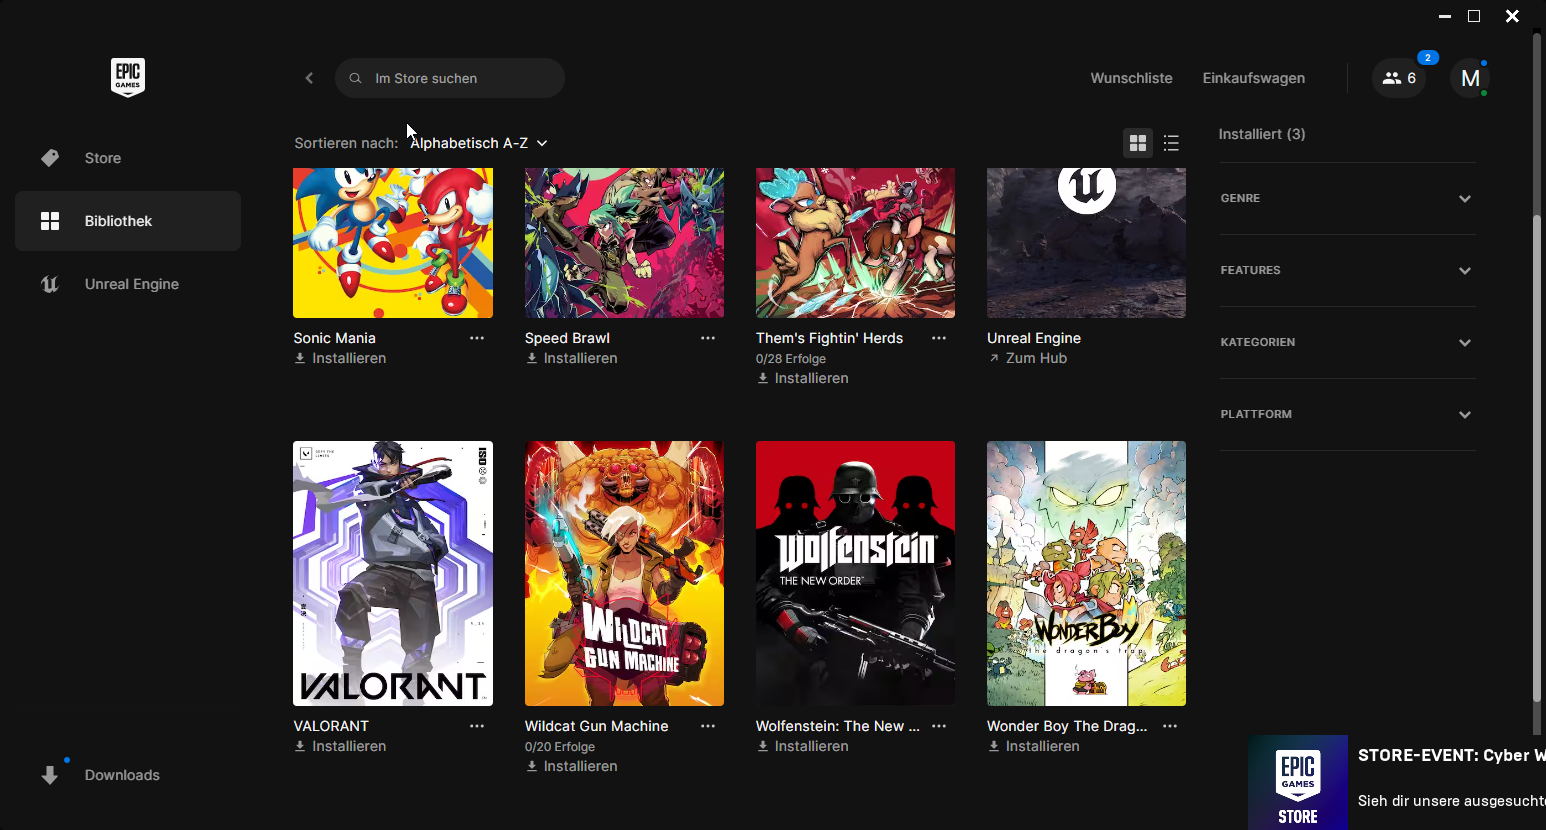Open Sonic Mania options menu
The height and width of the screenshot is (830, 1546).
click(477, 338)
